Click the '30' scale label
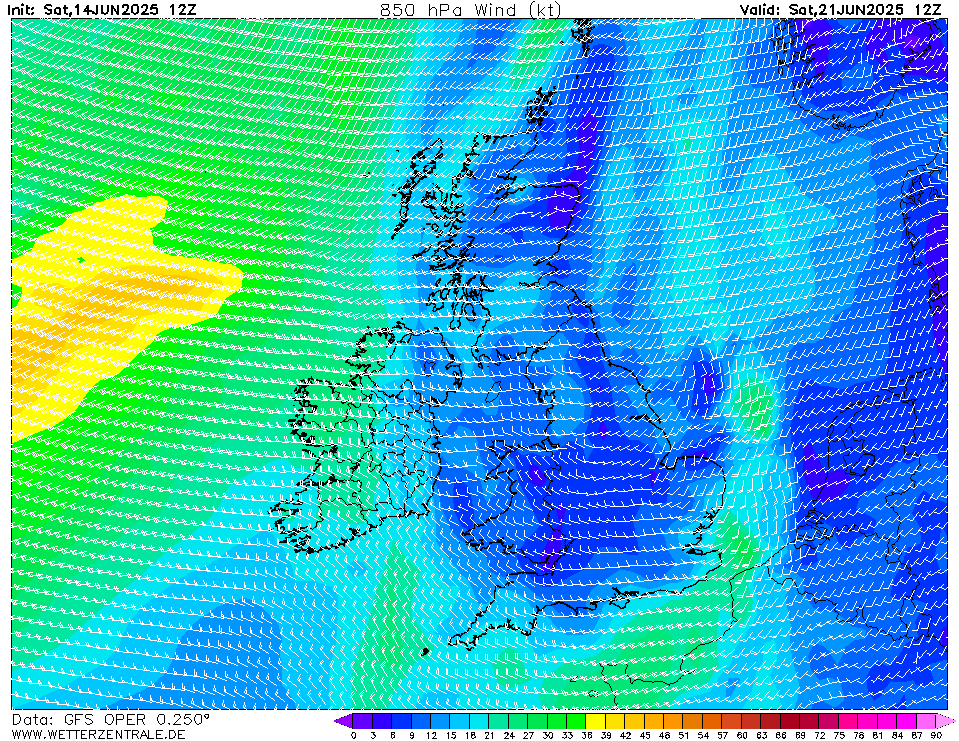 (x=547, y=735)
